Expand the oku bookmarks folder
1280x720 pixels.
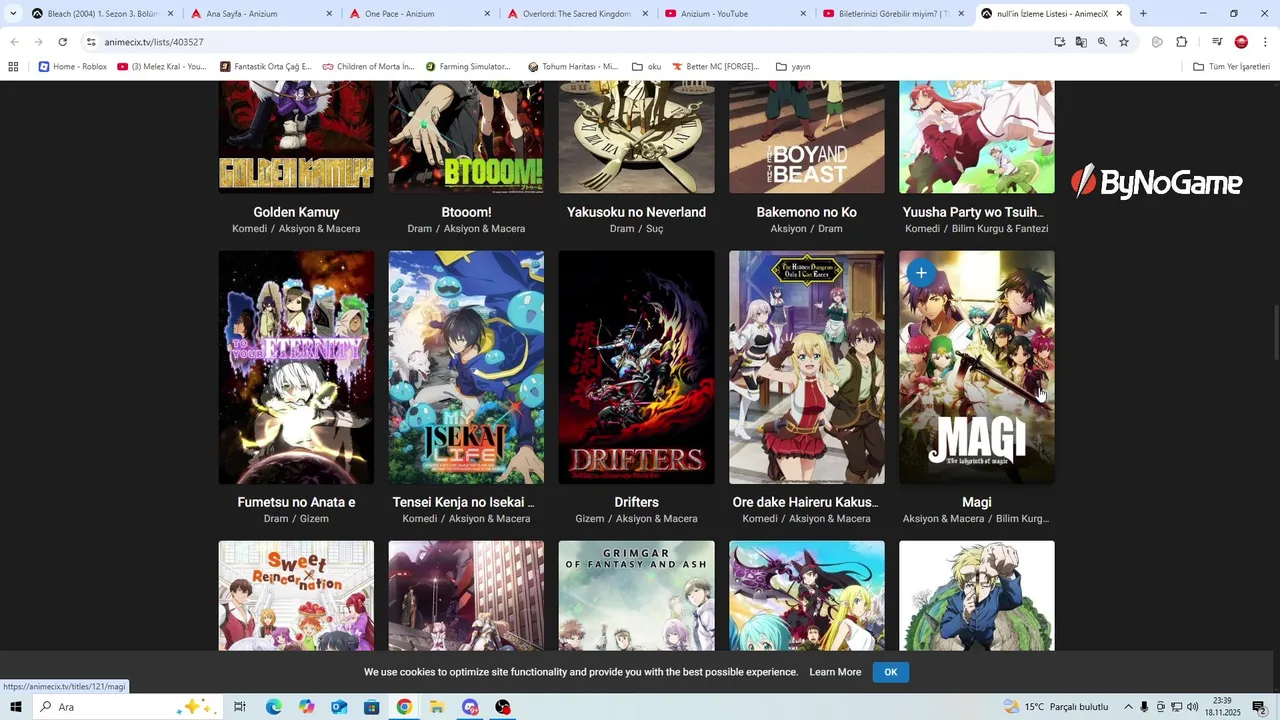647,67
